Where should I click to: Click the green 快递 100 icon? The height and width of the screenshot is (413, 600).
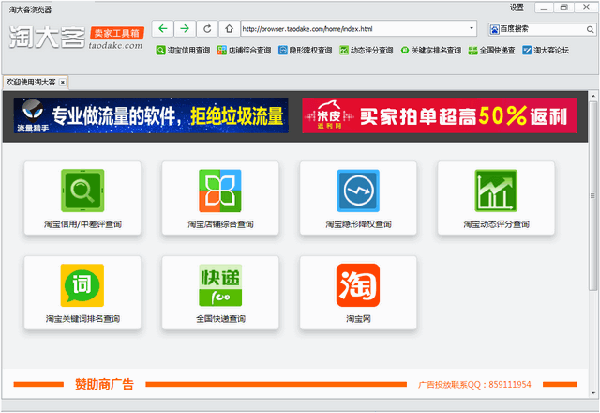pyautogui.click(x=221, y=286)
